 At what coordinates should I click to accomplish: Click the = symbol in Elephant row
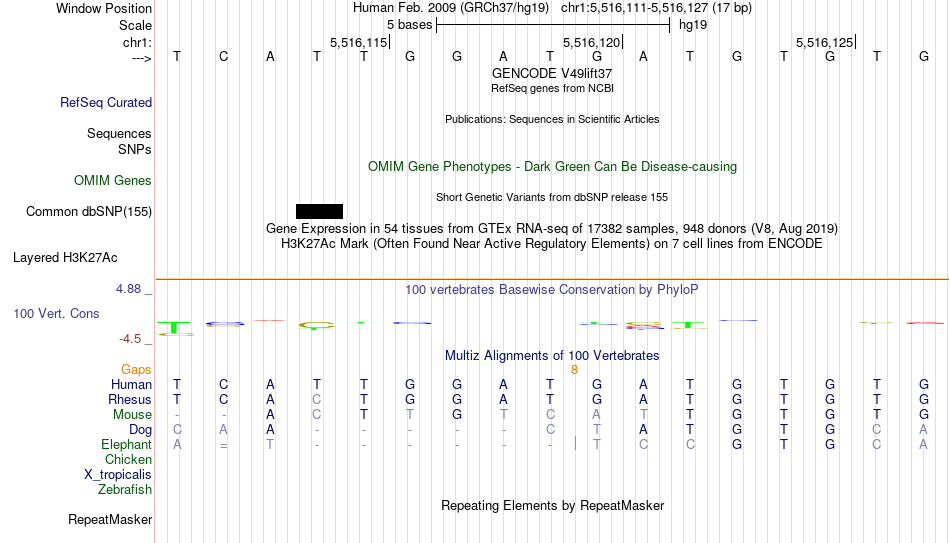click(x=224, y=445)
